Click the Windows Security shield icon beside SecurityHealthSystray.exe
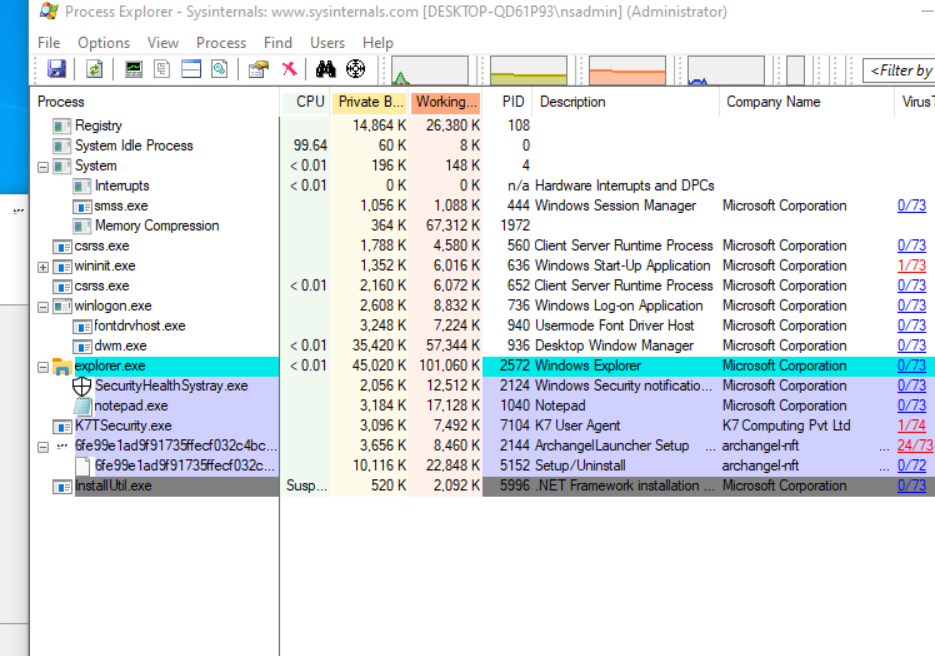935x656 pixels. (x=82, y=386)
